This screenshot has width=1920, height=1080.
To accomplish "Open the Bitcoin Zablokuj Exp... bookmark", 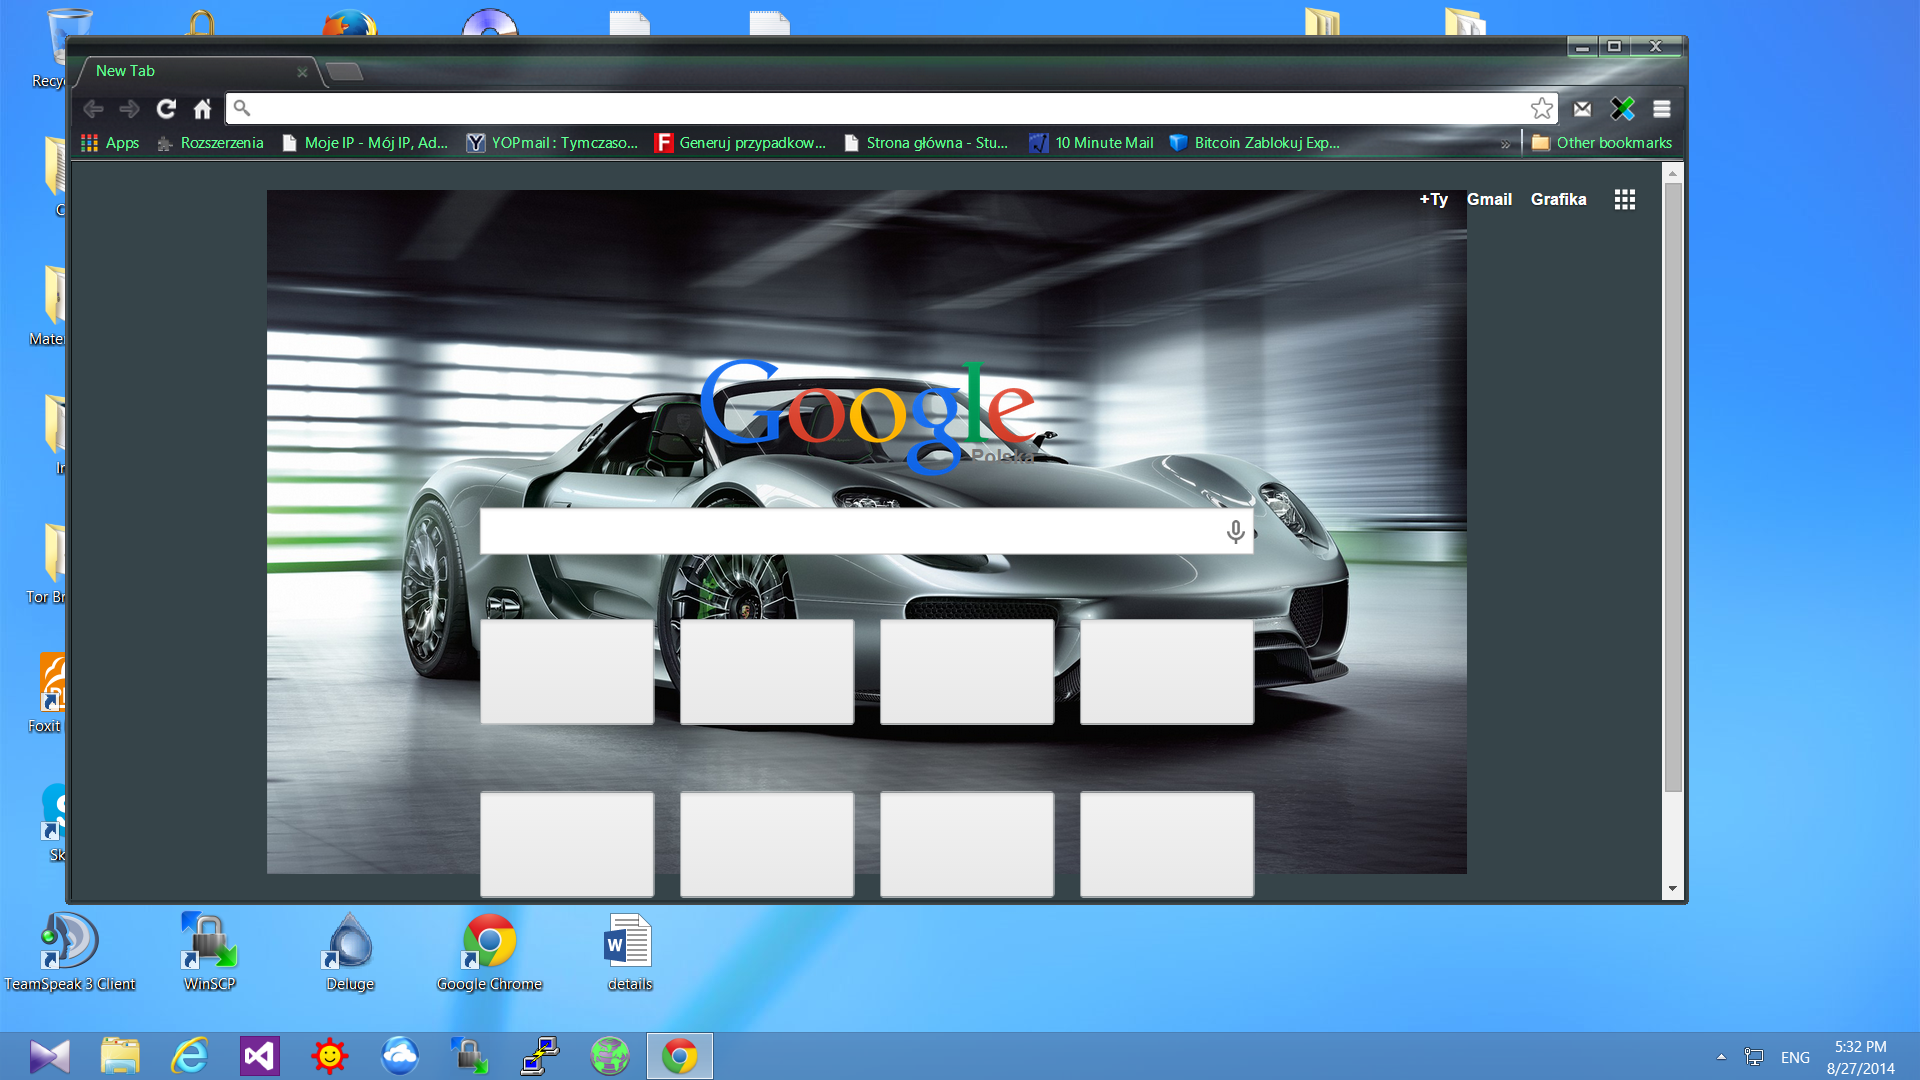I will coord(1255,143).
